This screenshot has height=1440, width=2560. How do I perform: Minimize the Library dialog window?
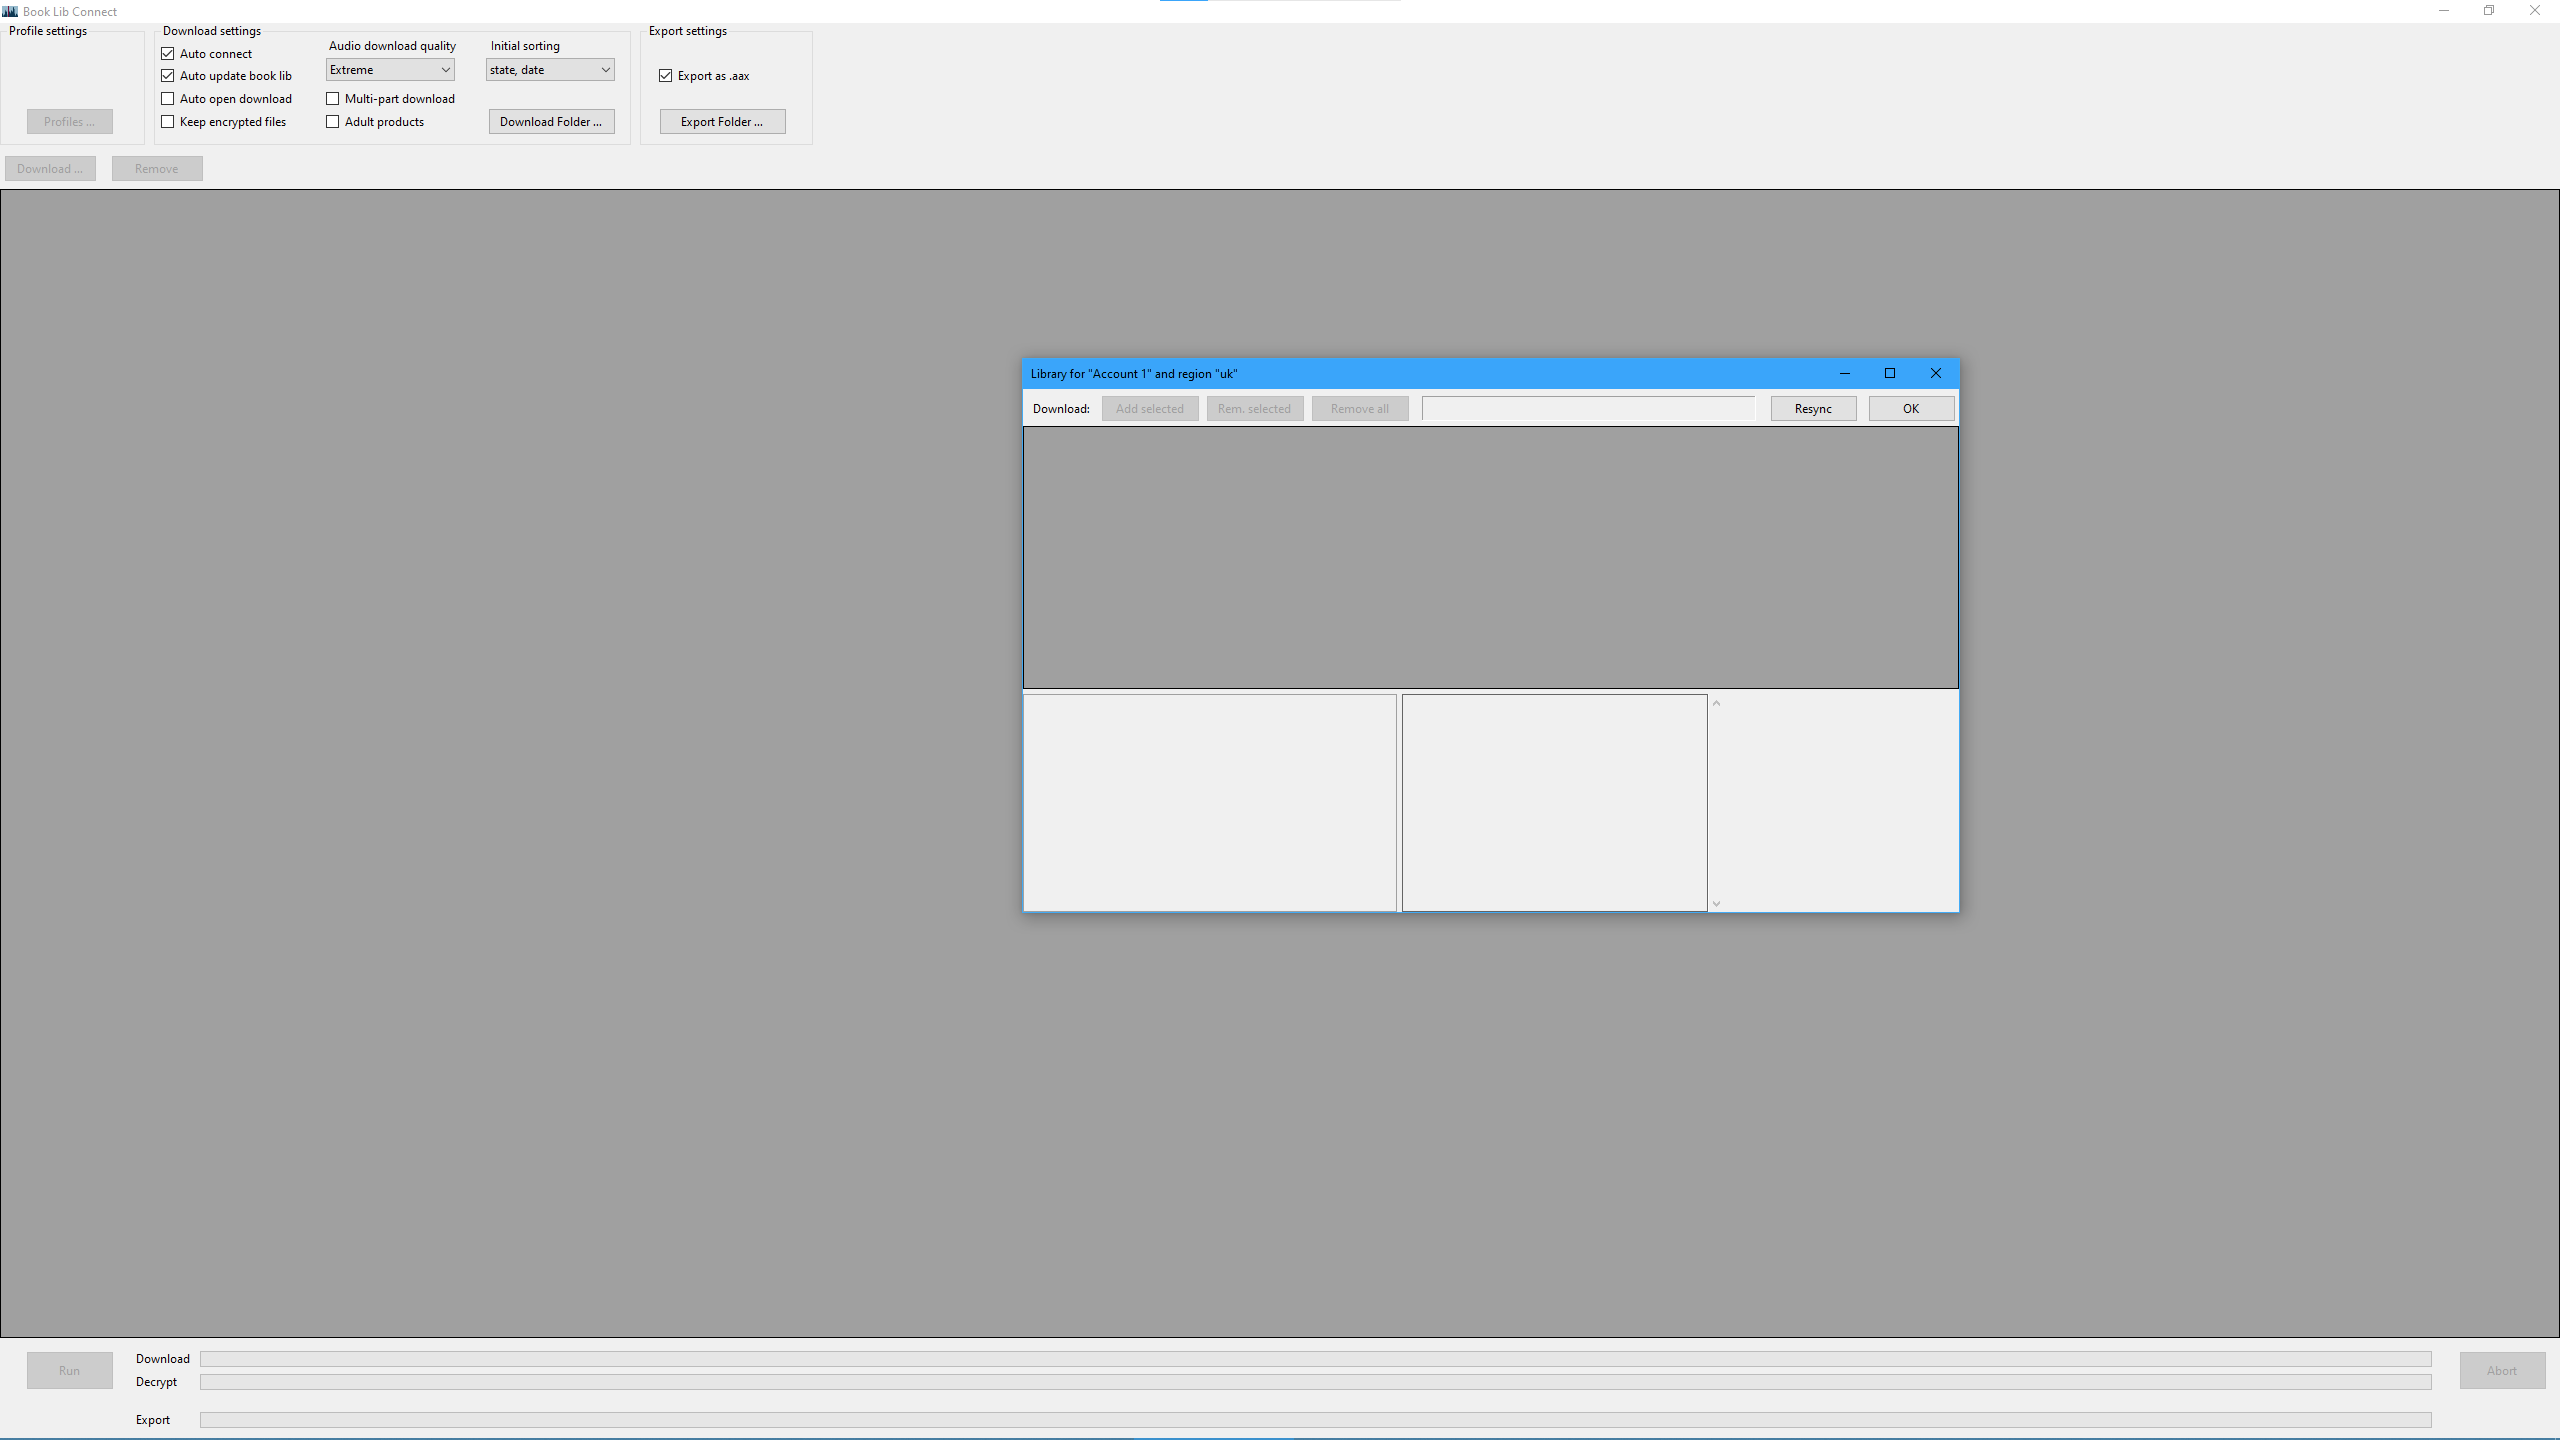click(1844, 373)
